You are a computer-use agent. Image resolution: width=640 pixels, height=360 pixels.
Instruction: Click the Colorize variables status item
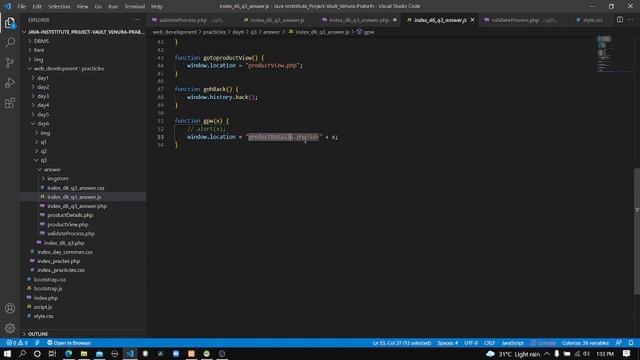(585, 343)
